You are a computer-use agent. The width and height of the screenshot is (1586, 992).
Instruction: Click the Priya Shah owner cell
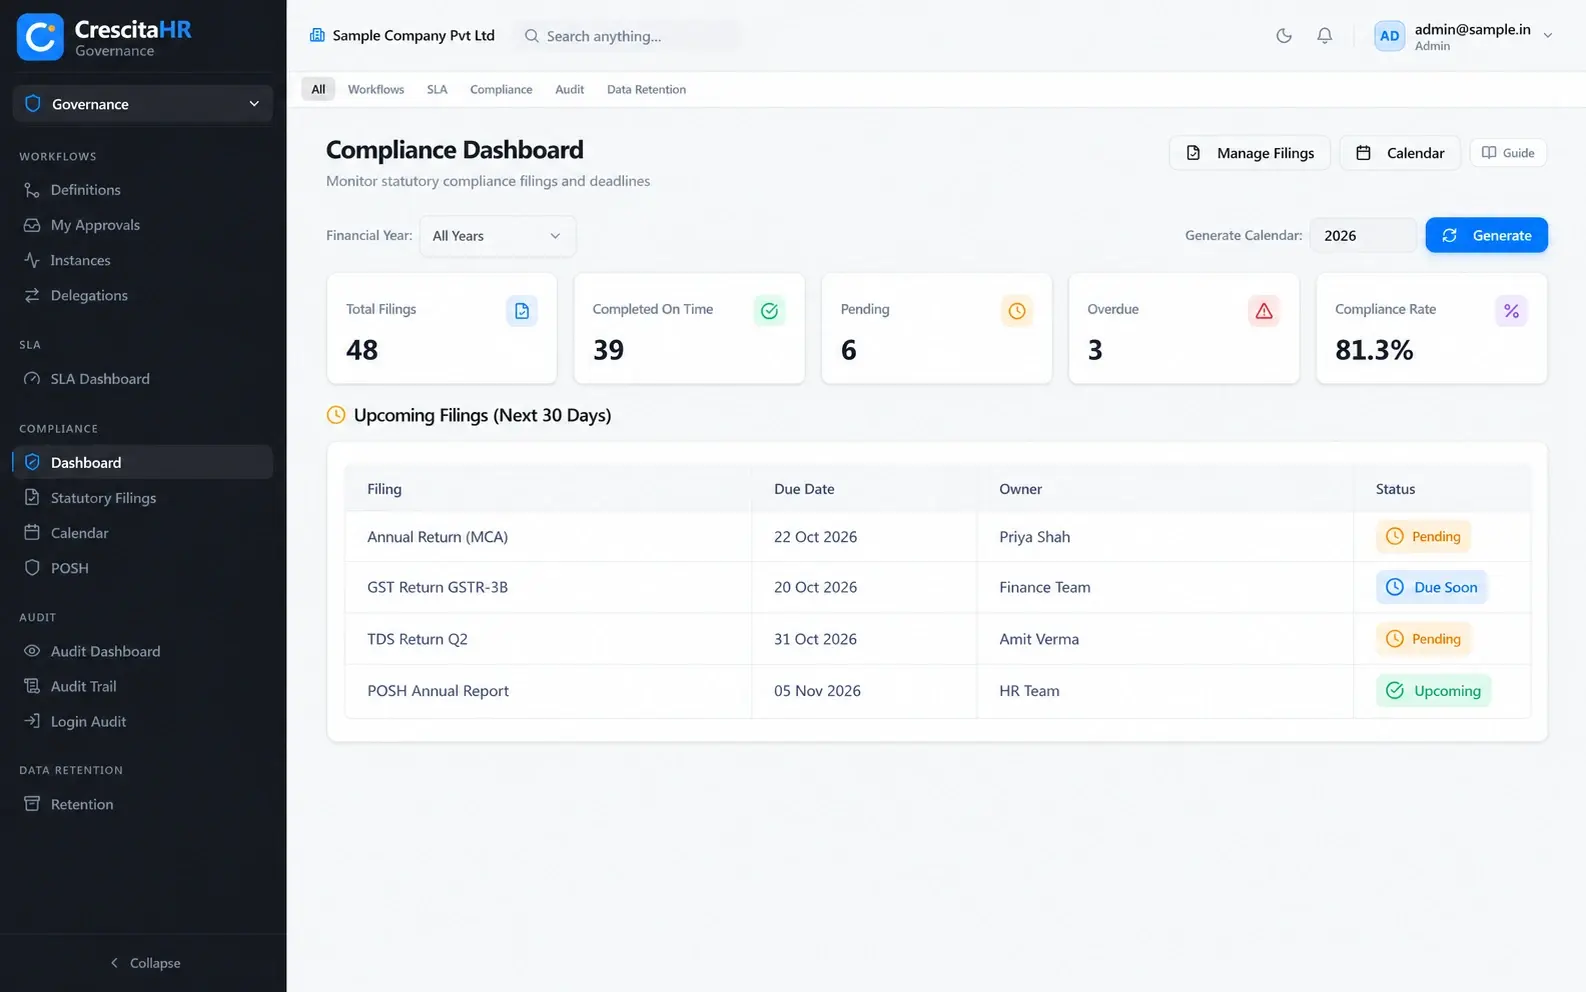click(x=1035, y=537)
